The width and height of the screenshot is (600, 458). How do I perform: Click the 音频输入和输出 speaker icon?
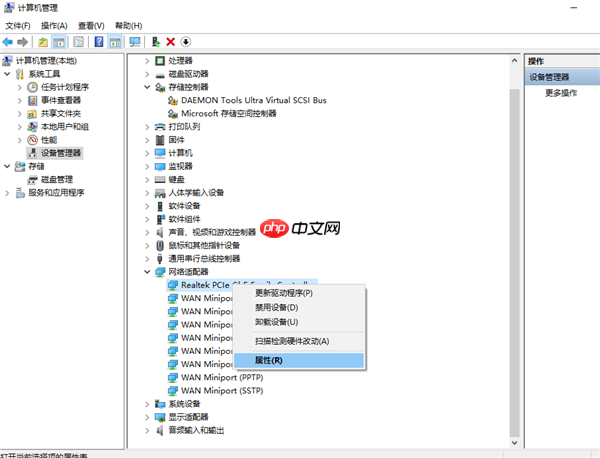coord(160,430)
